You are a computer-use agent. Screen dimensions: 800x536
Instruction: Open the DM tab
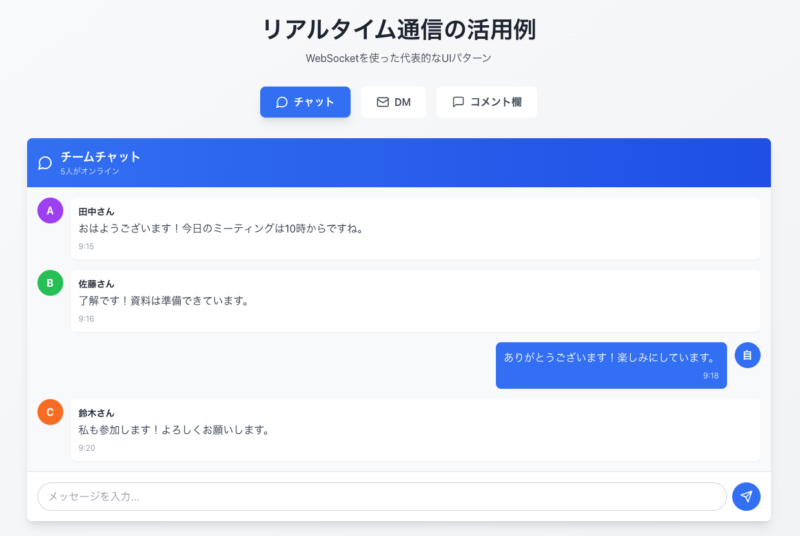tap(393, 102)
